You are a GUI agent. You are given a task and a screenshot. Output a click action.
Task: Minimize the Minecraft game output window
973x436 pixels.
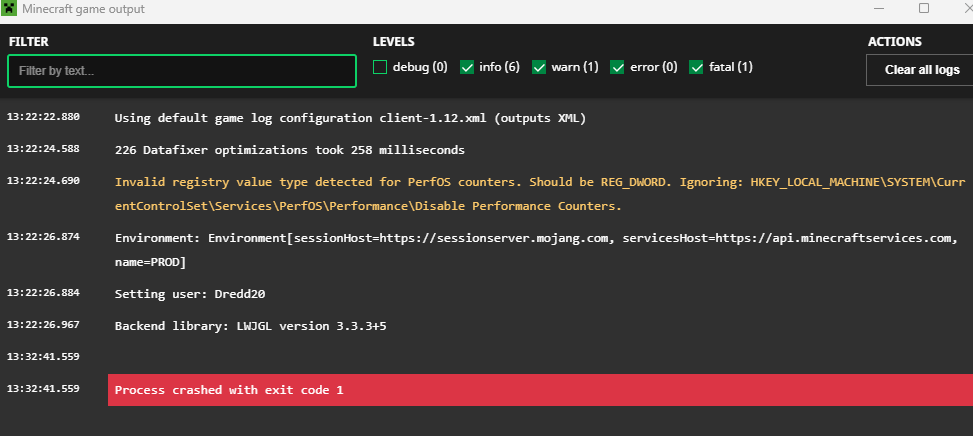pyautogui.click(x=876, y=8)
